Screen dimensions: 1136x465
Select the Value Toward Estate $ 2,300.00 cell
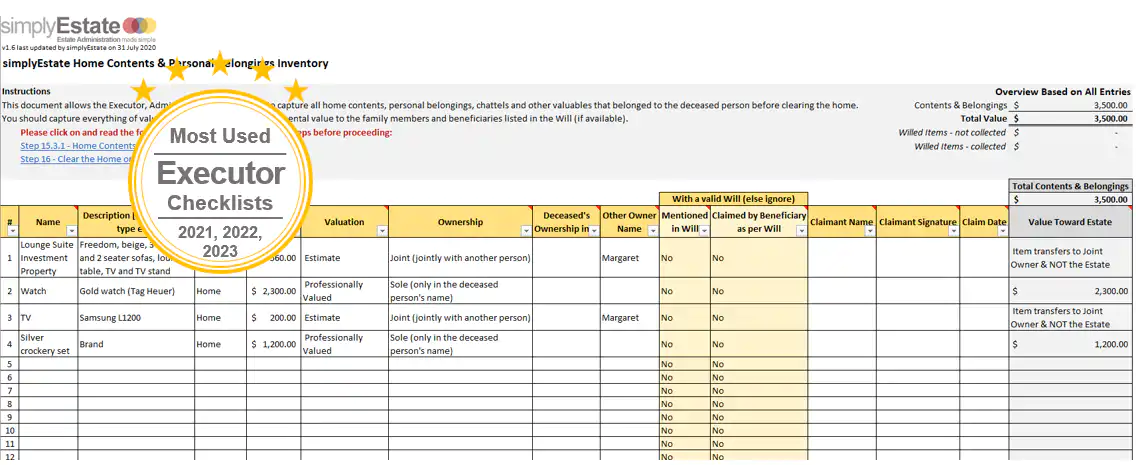point(1070,290)
